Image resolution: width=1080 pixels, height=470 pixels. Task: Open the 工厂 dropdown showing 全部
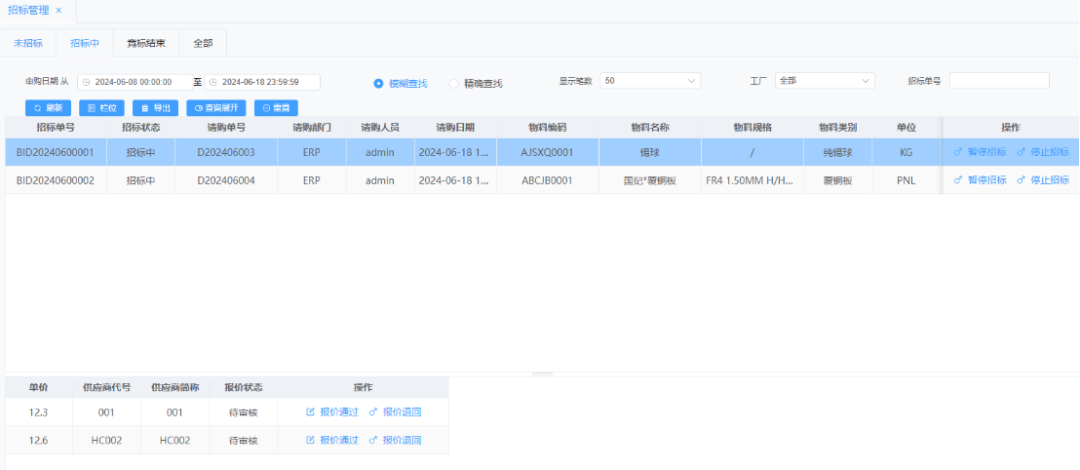click(824, 81)
